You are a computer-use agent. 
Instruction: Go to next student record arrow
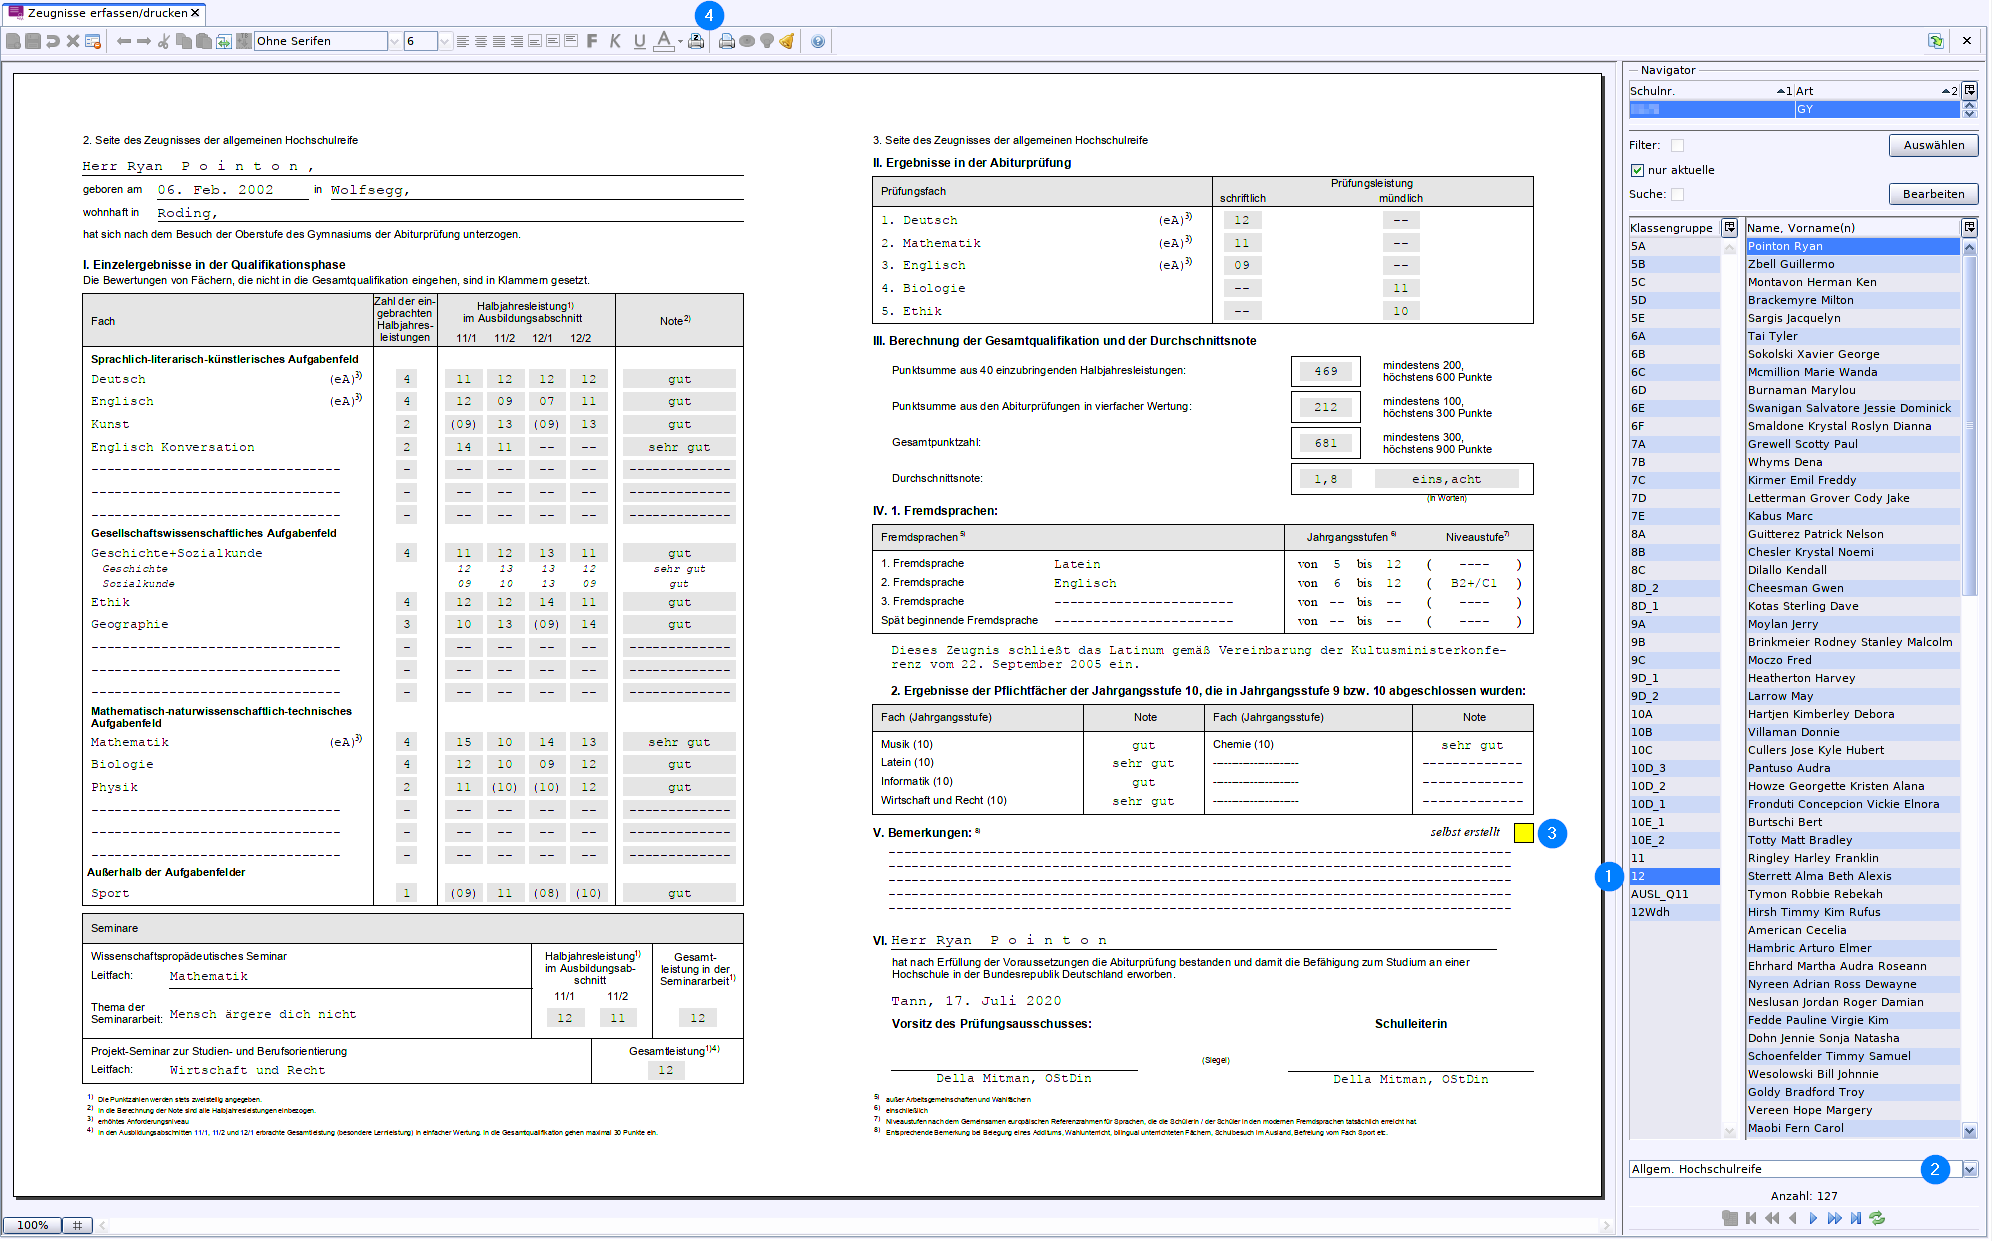tap(1814, 1218)
